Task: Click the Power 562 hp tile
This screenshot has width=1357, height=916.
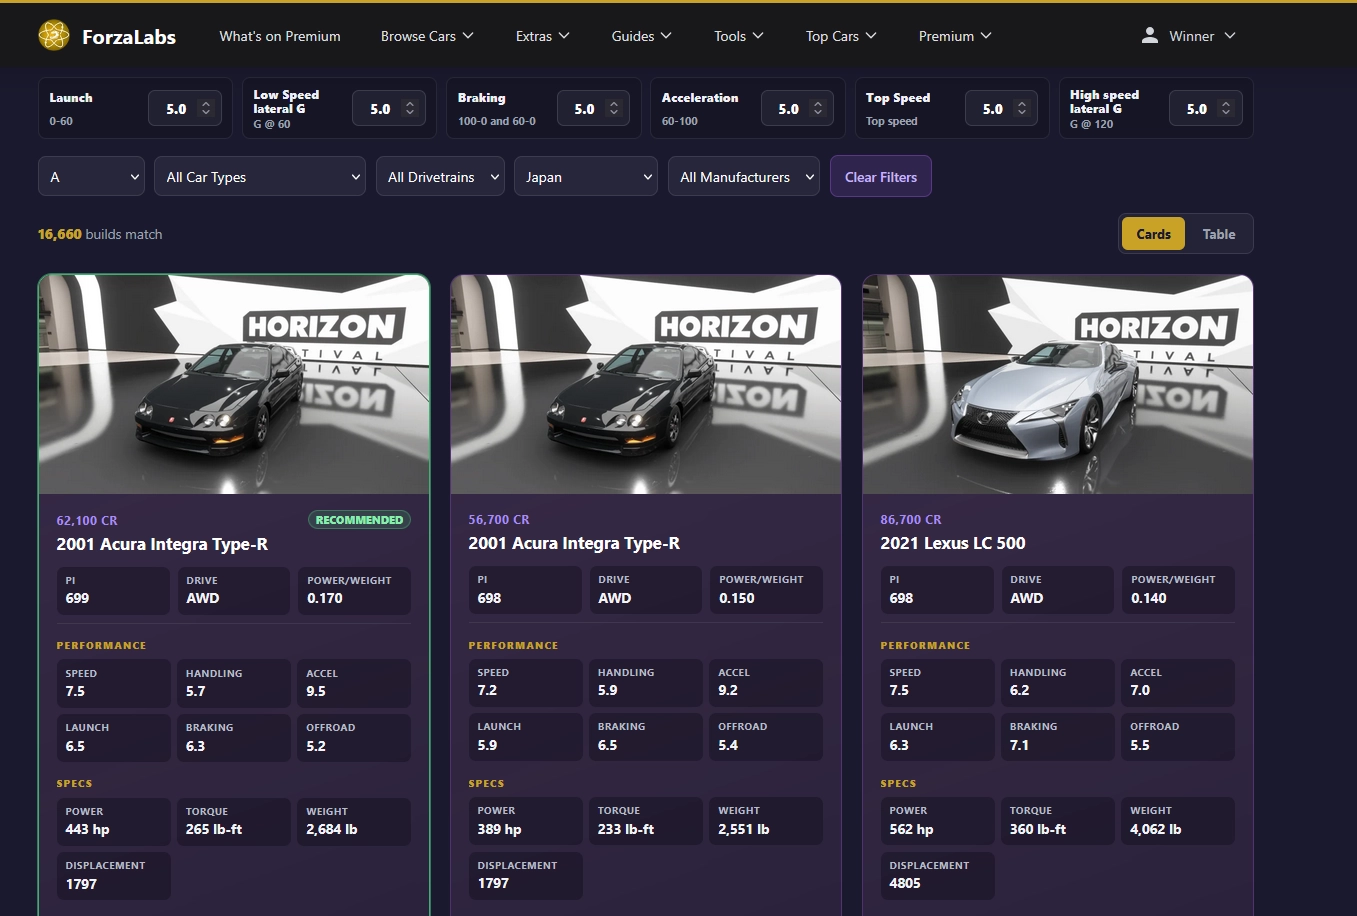Action: (x=937, y=821)
